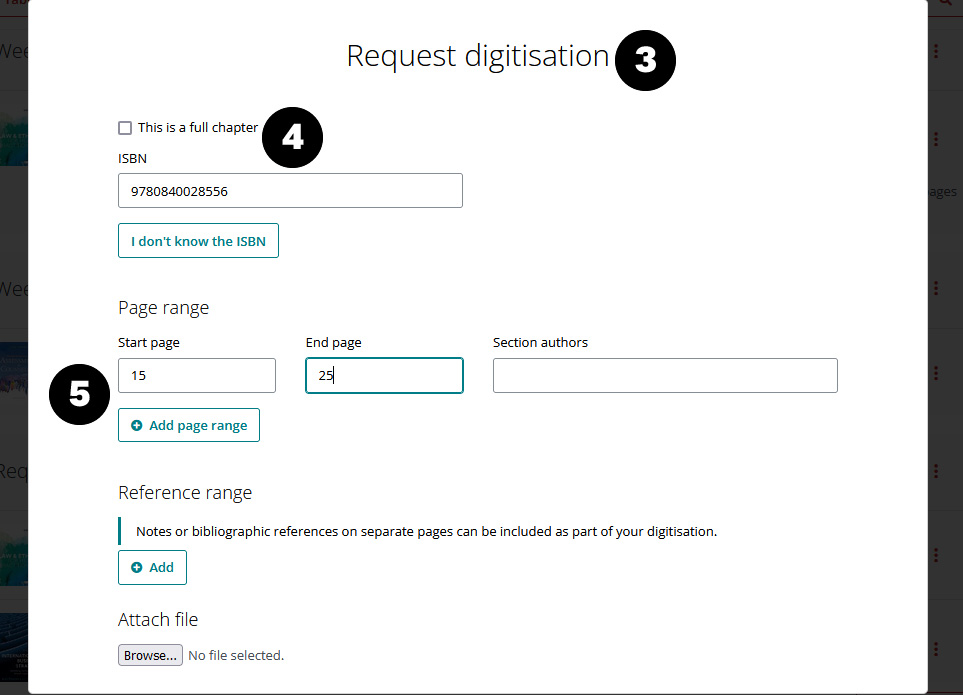Click the plus icon in the reference Add button
This screenshot has width=963, height=695.
click(x=137, y=567)
